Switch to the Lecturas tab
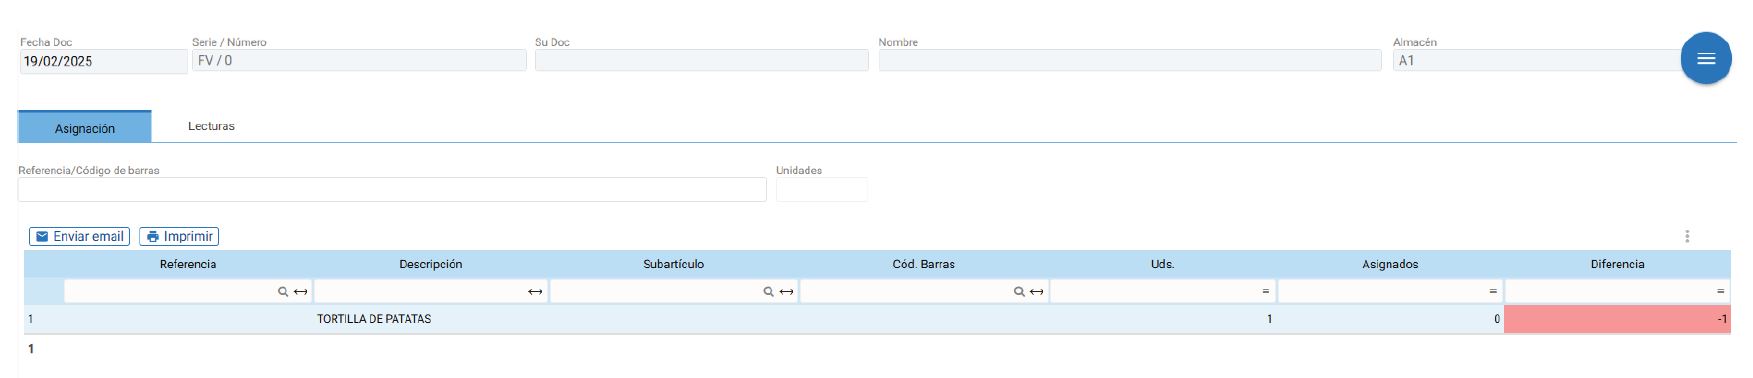The image size is (1753, 378). (211, 126)
